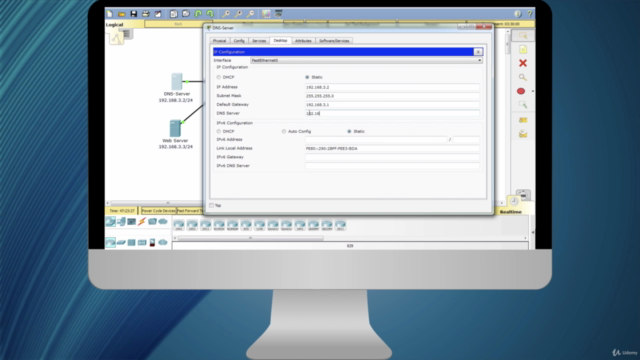
Task: Click the device list horizontal scrollbar
Action: 251,238
